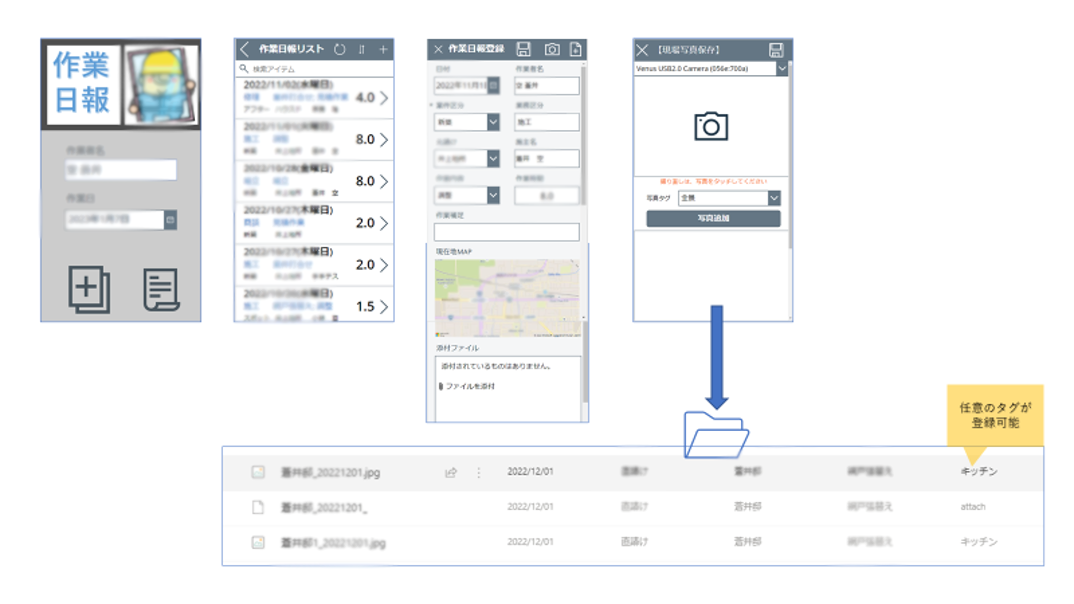Expand the 作業内容 dropdown

[x=493, y=195]
